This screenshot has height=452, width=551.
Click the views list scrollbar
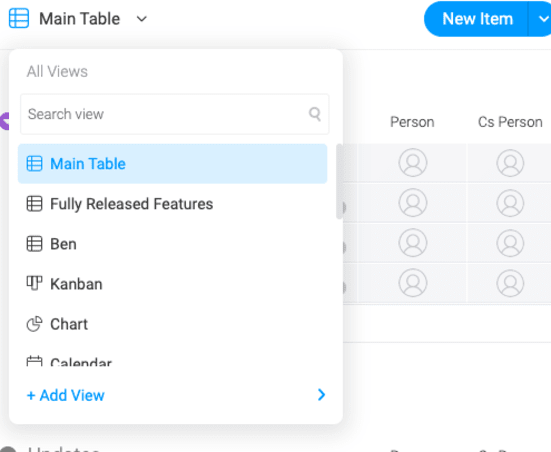[339, 181]
